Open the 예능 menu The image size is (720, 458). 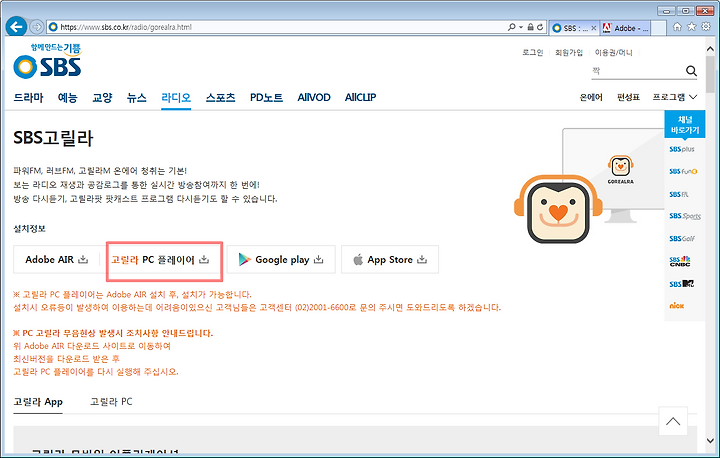[x=68, y=97]
